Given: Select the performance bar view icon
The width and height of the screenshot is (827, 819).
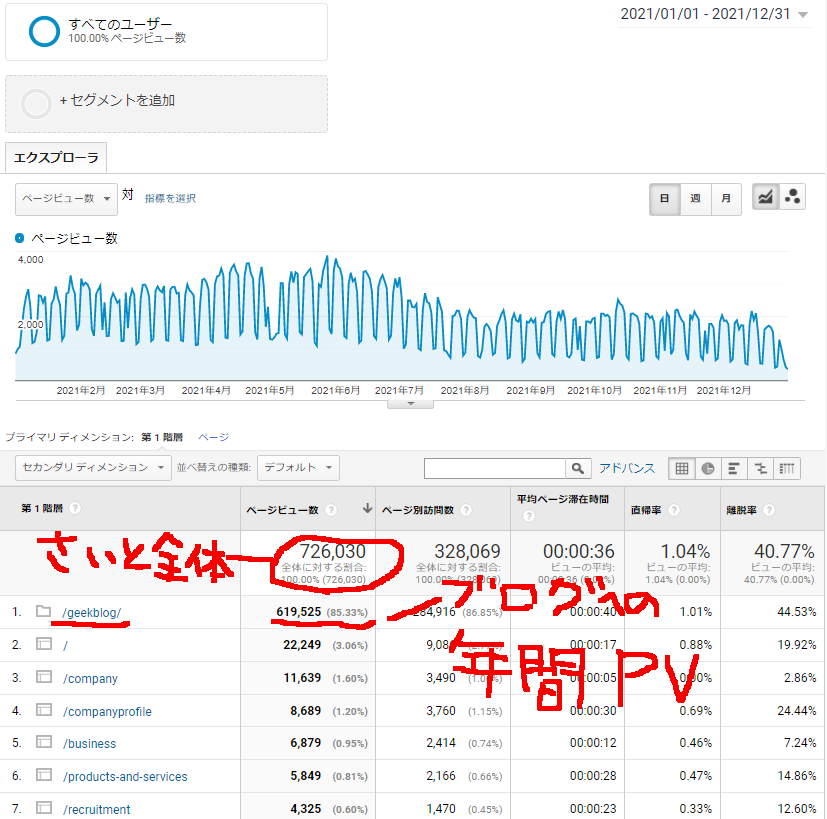Looking at the screenshot, I should (x=735, y=468).
